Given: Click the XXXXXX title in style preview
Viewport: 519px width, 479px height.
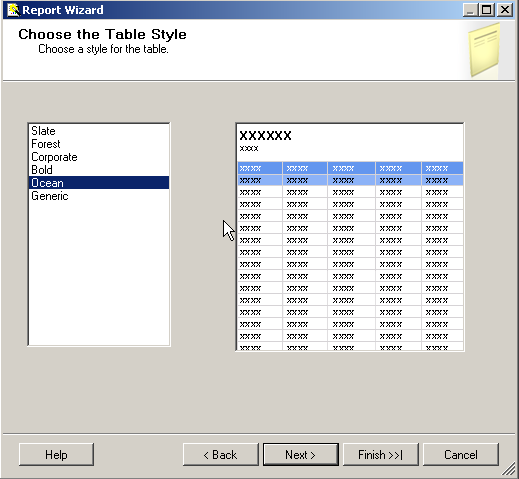Looking at the screenshot, I should [x=265, y=136].
